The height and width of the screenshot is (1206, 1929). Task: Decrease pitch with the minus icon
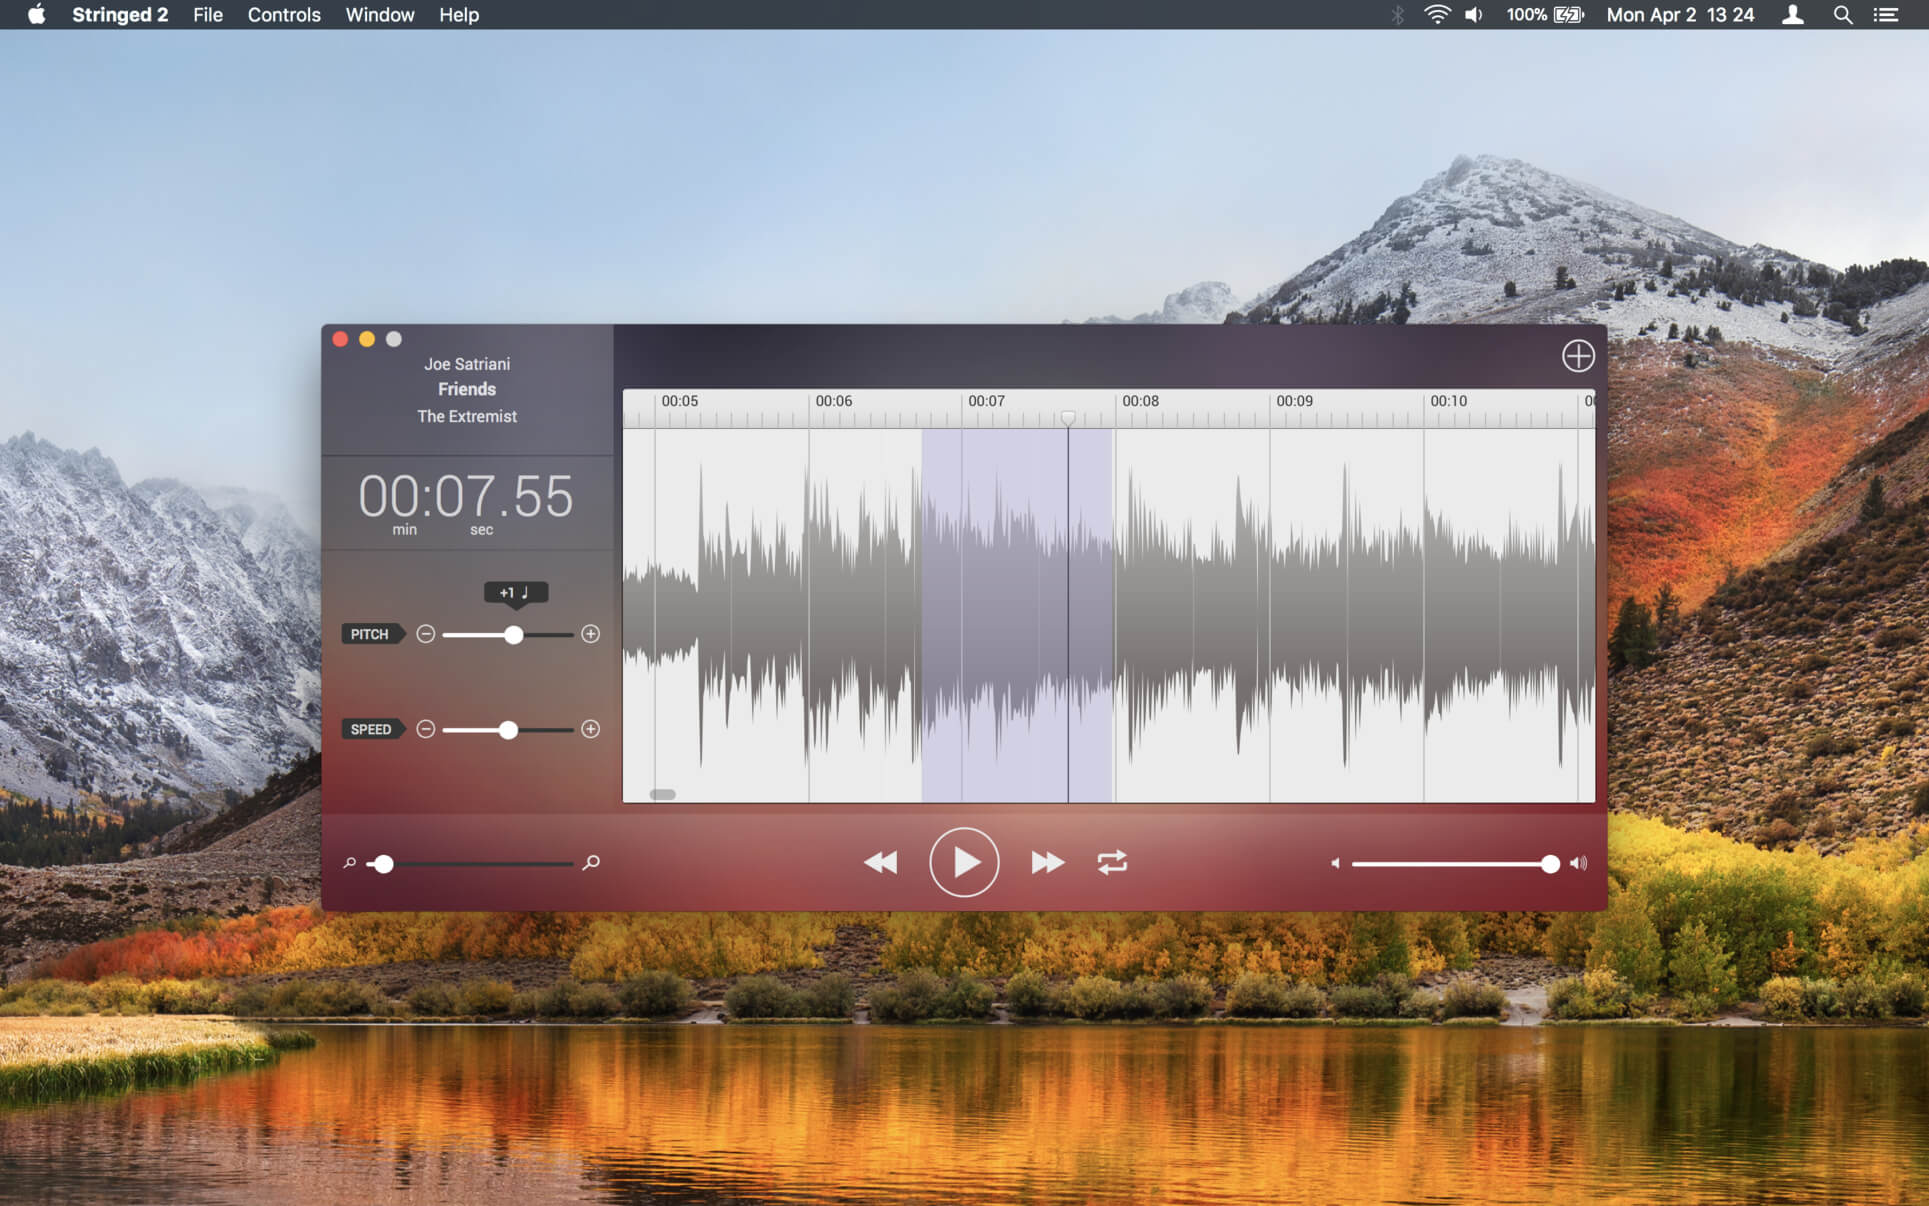(x=426, y=634)
